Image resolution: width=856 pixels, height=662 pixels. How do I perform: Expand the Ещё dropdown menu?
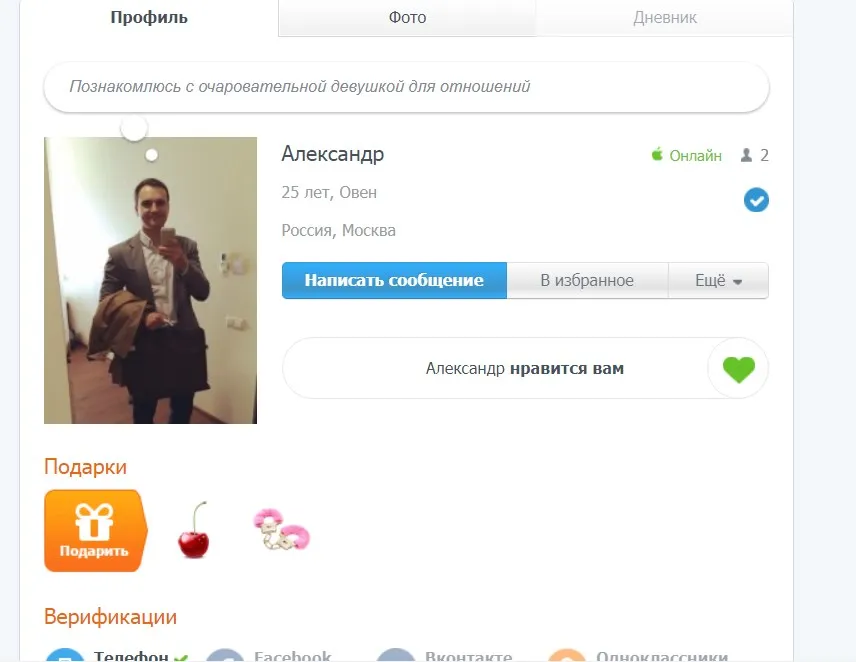[718, 281]
